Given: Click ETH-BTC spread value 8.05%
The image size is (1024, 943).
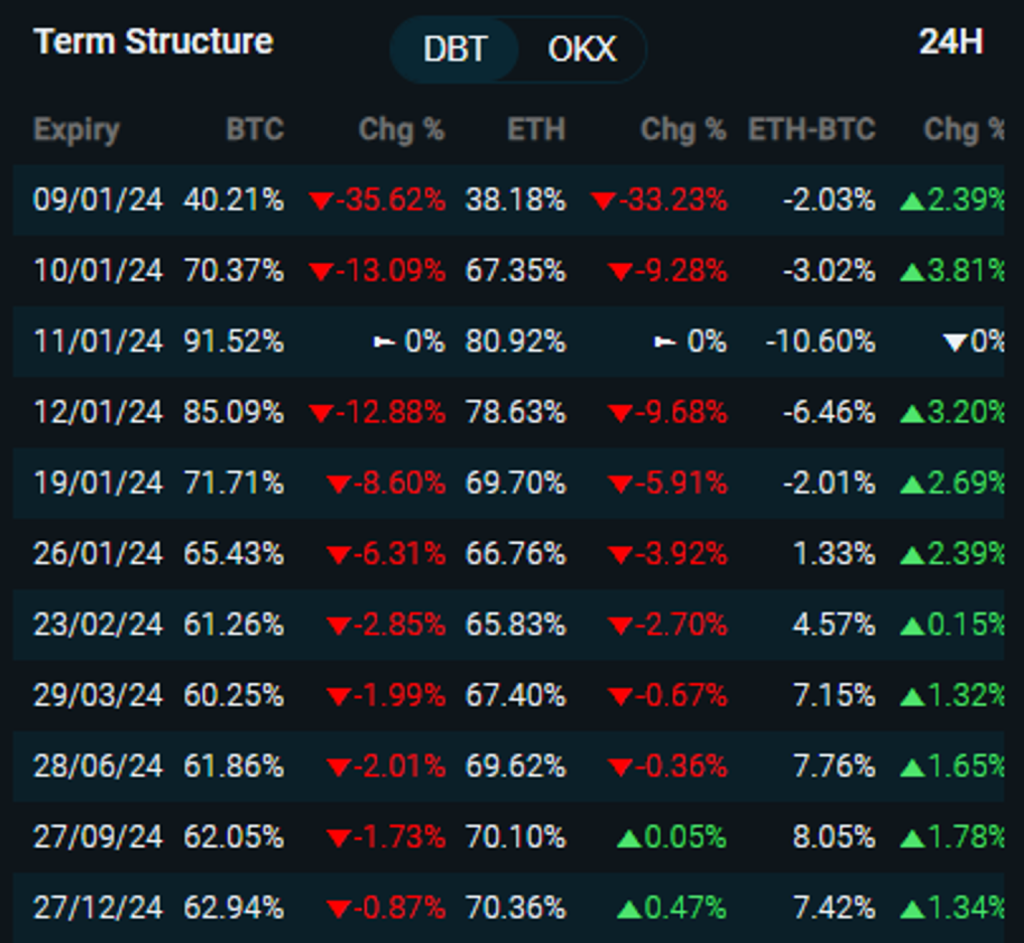Looking at the screenshot, I should click(834, 837).
